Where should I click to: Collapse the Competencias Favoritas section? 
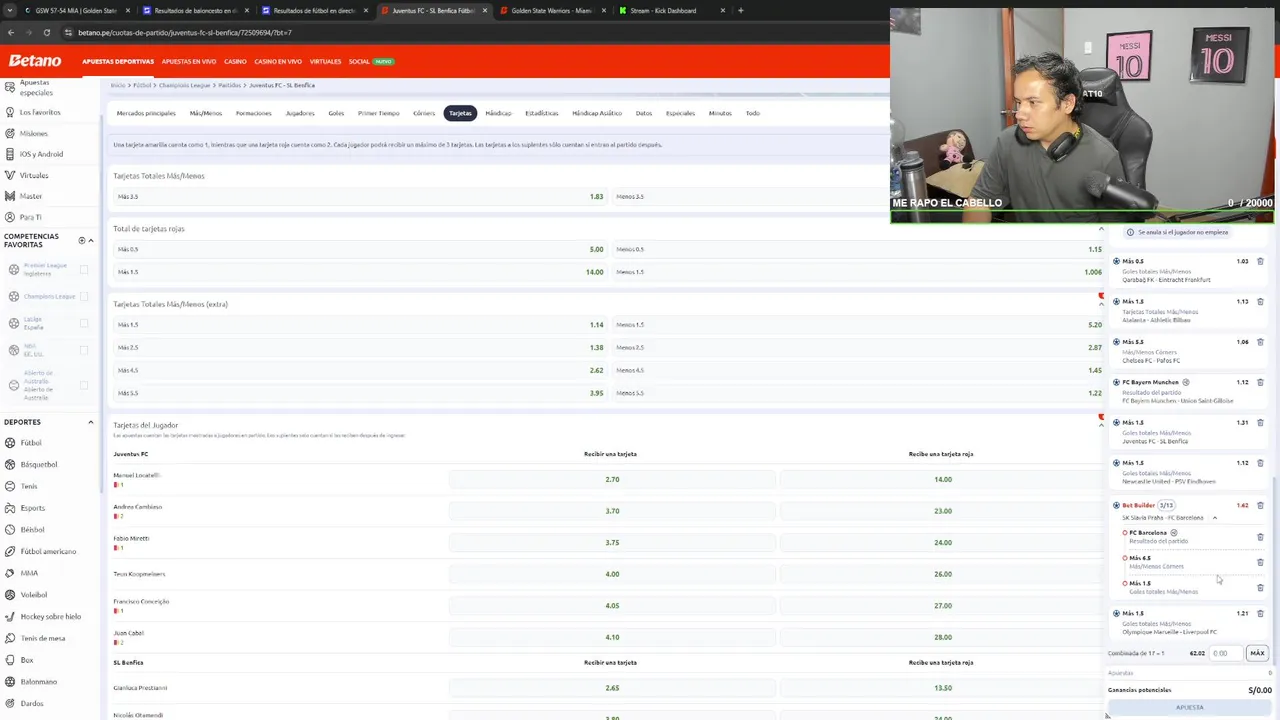click(91, 240)
